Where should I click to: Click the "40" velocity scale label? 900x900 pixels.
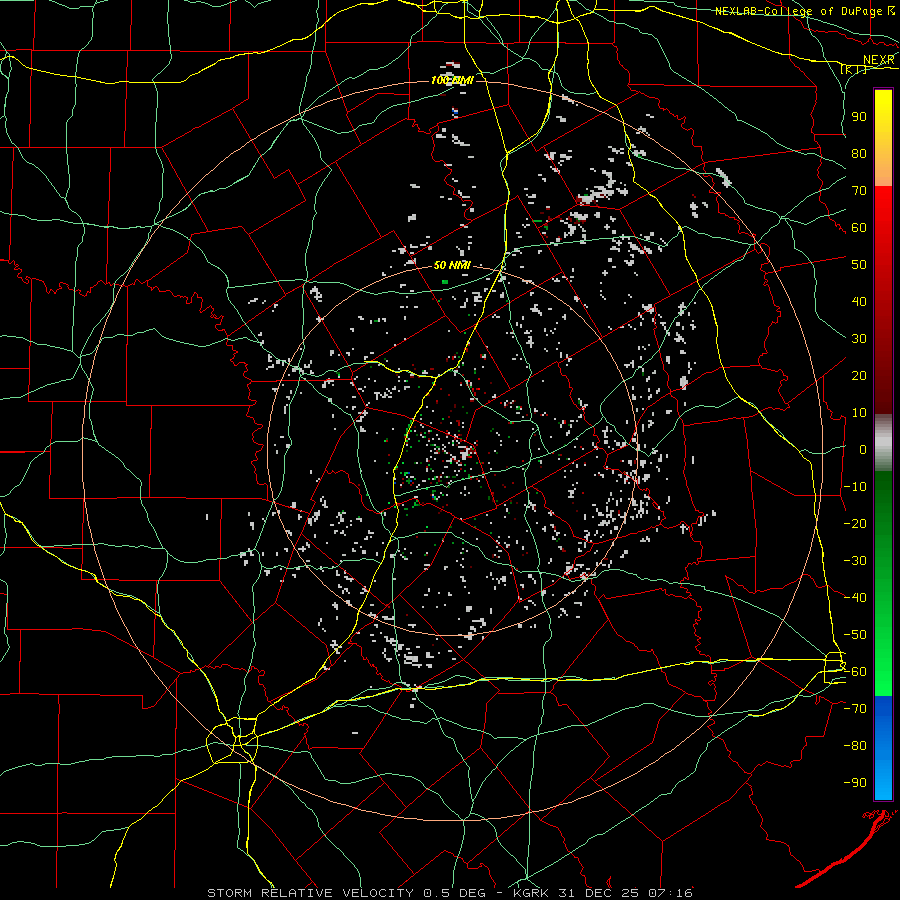pos(859,302)
